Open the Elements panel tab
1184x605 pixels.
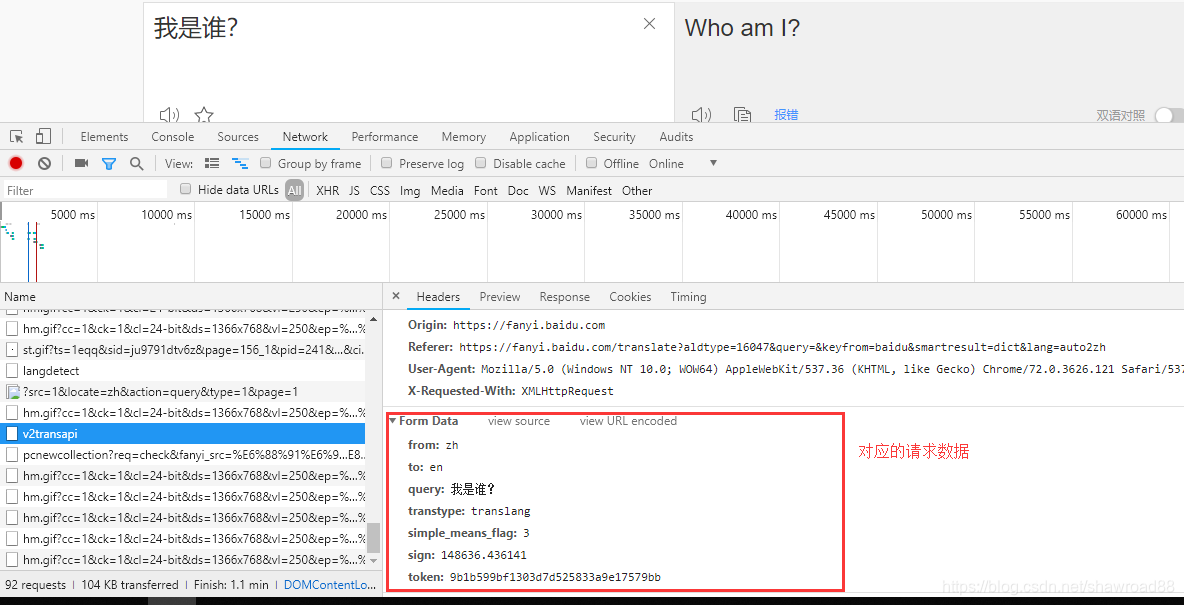tap(104, 137)
